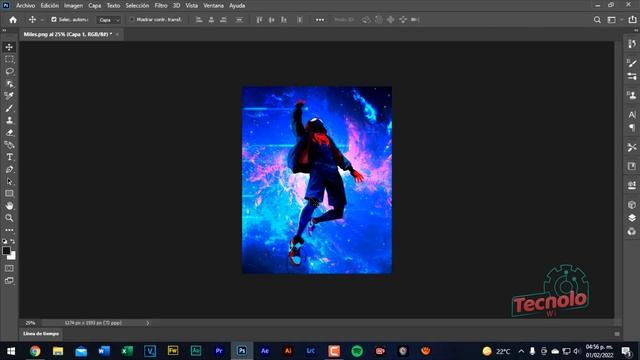Align right edges in options bar
This screenshot has height=360, width=640.
(223, 20)
